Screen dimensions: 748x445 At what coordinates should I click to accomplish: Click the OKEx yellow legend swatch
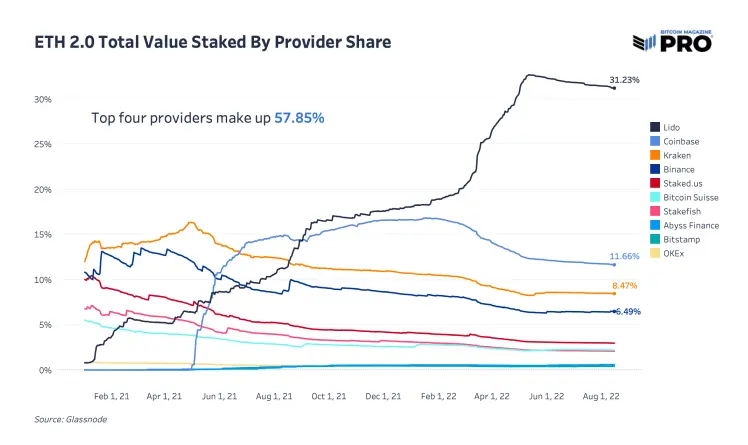click(655, 253)
